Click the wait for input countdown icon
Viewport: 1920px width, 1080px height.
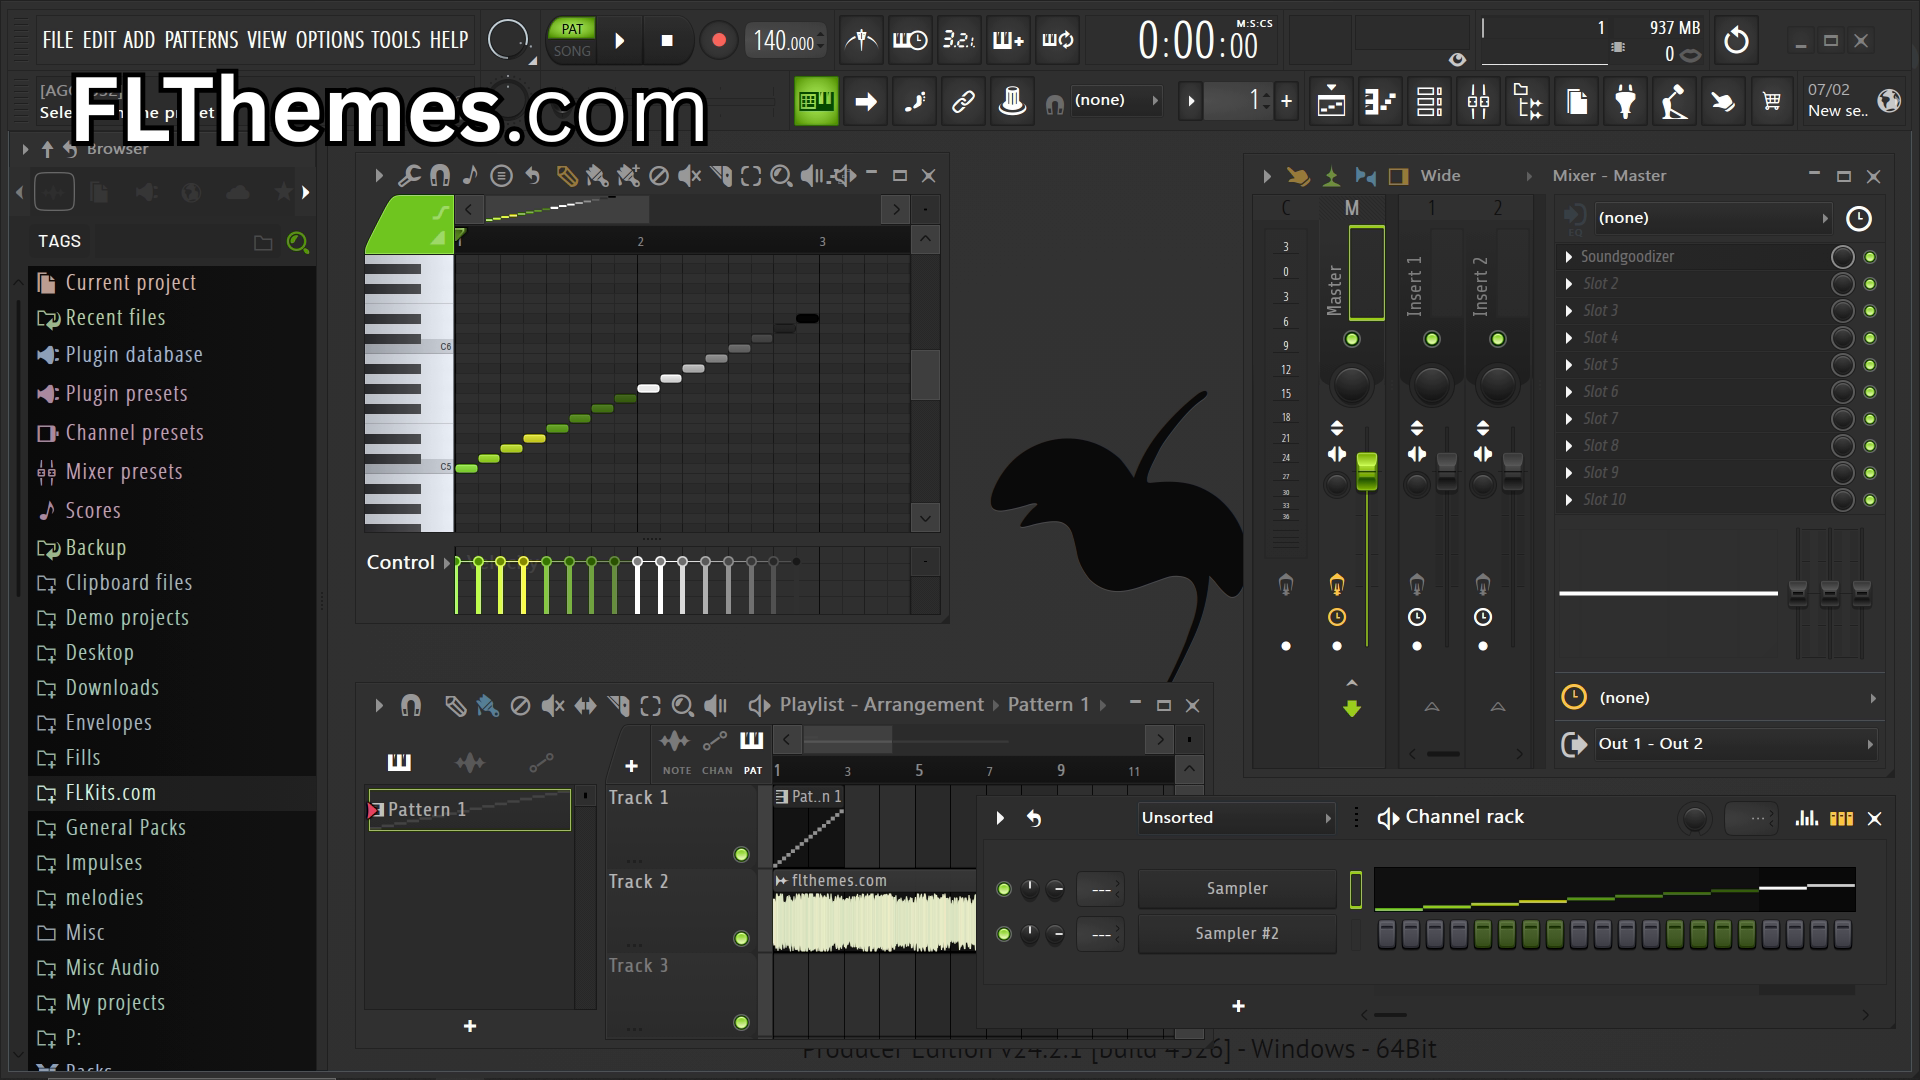click(959, 40)
